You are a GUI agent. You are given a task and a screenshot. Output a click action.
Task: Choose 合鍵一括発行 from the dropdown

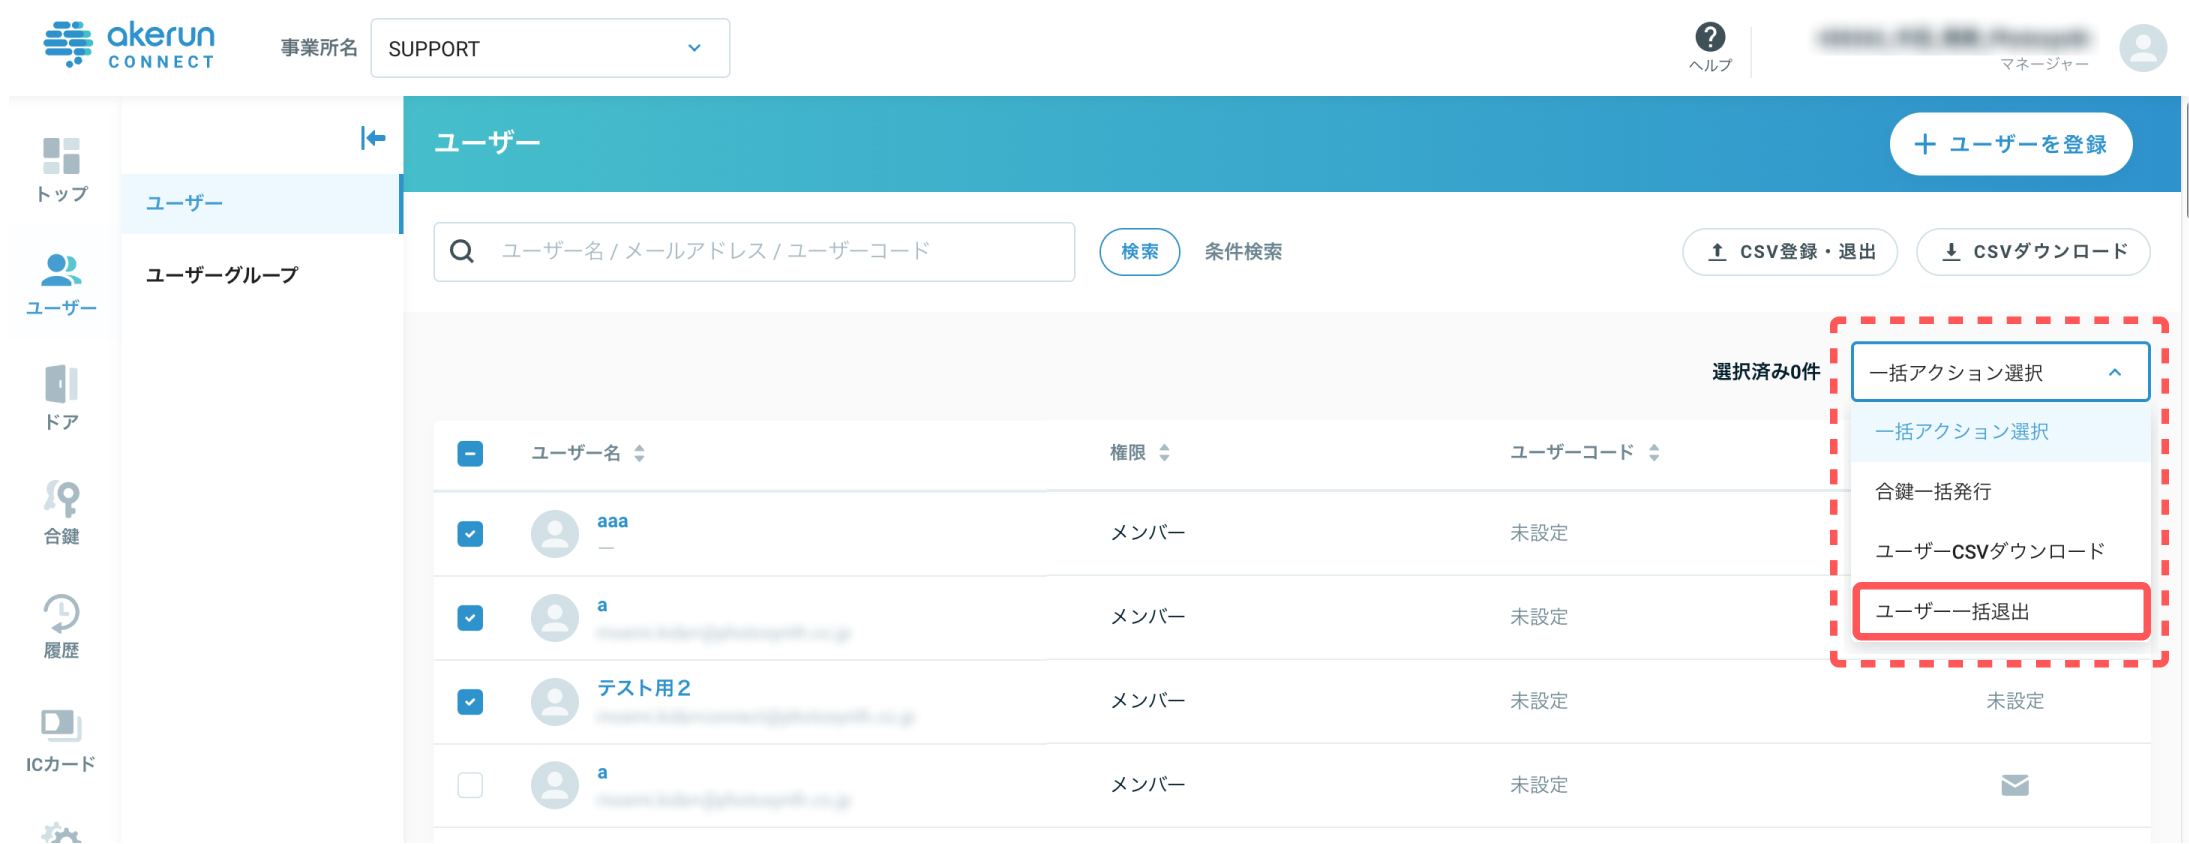coord(2000,492)
